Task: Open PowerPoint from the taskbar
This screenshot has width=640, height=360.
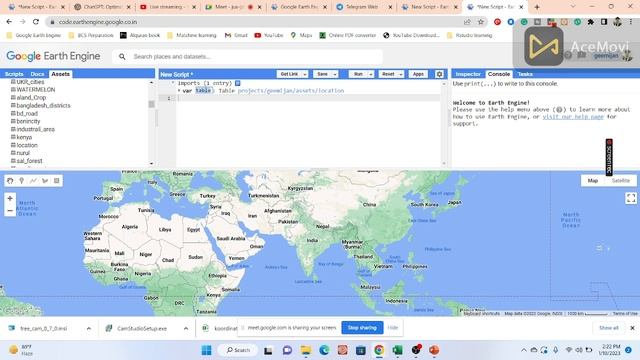Action: coord(434,350)
